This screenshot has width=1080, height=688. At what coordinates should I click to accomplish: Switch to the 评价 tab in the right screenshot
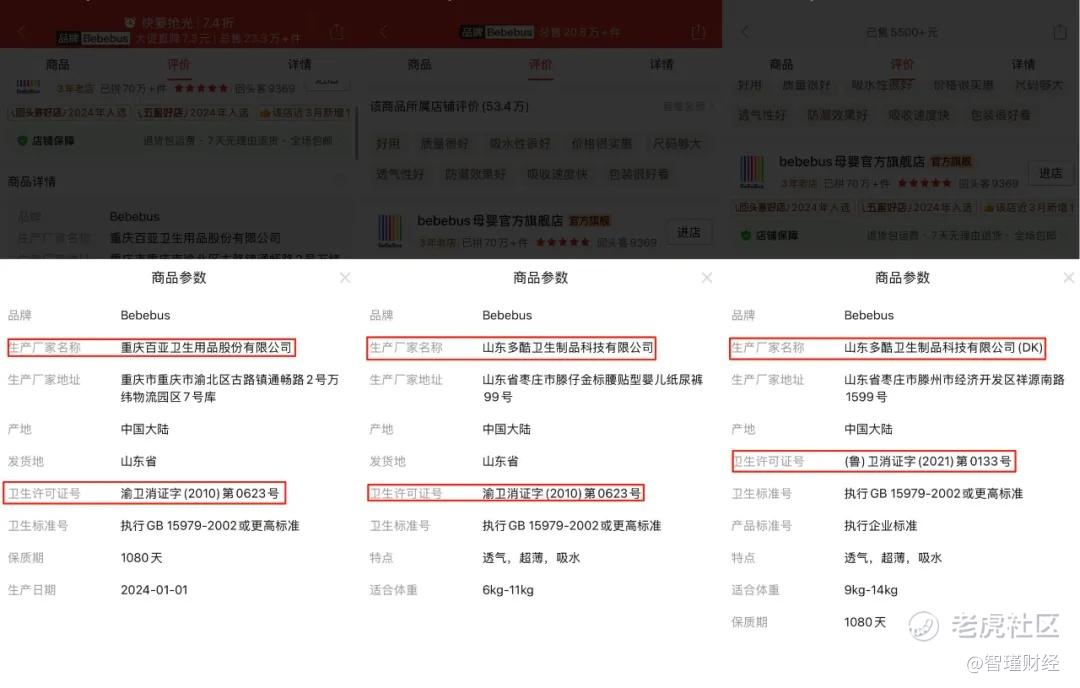pos(902,65)
